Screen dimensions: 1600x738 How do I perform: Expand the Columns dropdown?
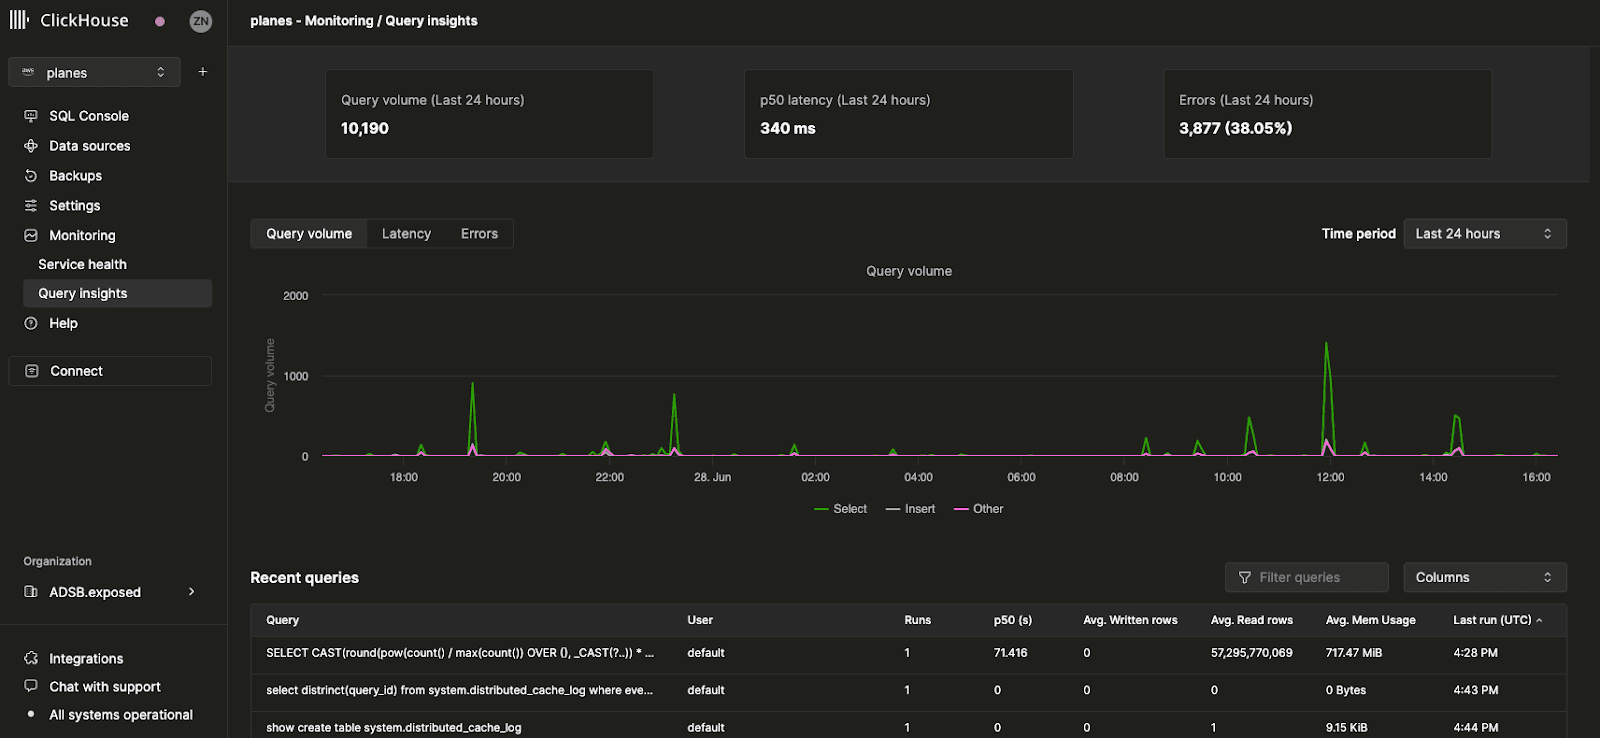(1484, 577)
